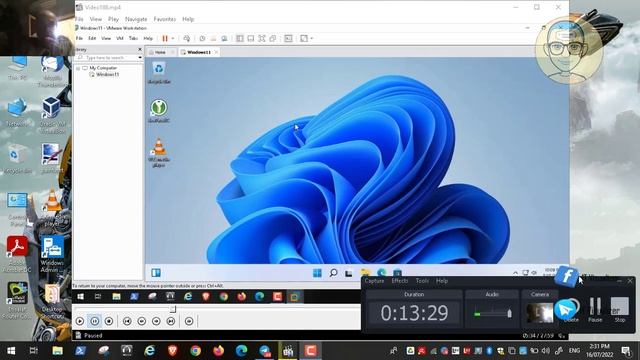Open the recorder Effects menu
This screenshot has width=640, height=360.
(x=400, y=281)
